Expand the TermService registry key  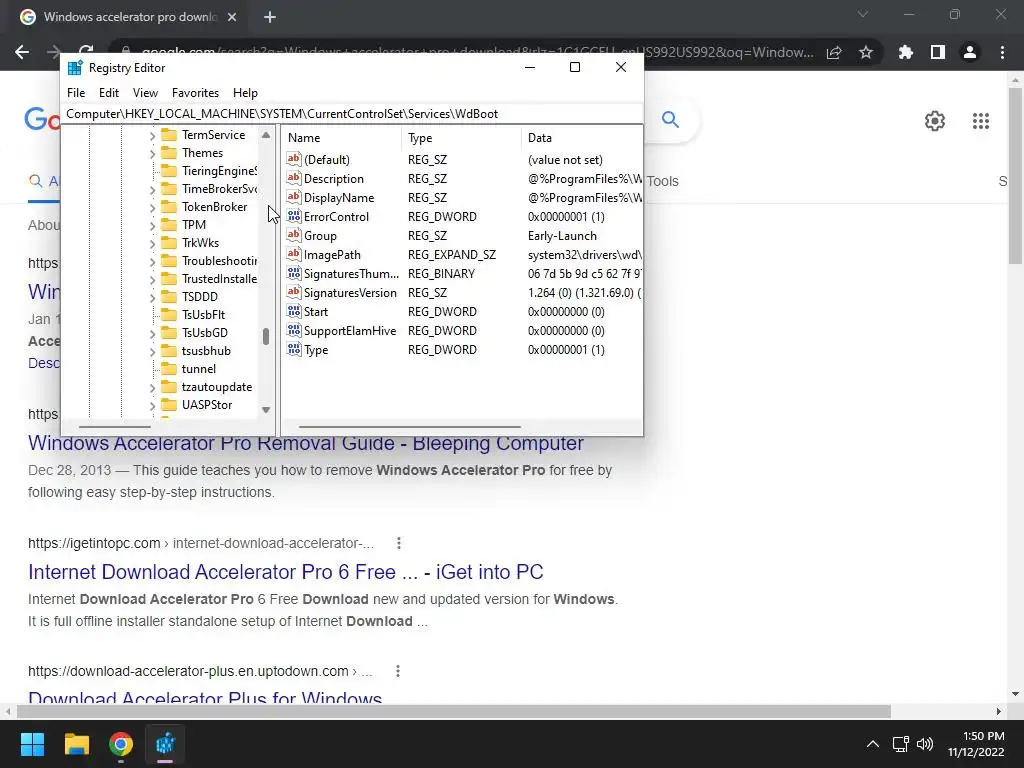(152, 136)
